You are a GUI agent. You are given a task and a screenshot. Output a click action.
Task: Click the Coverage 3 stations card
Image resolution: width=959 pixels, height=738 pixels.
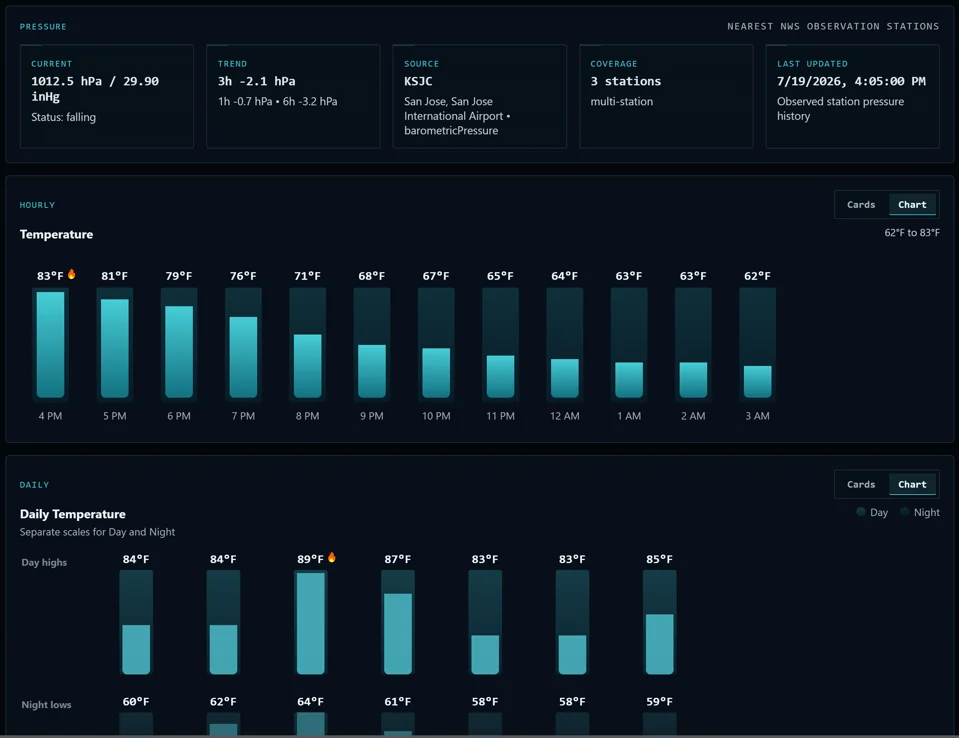(666, 96)
